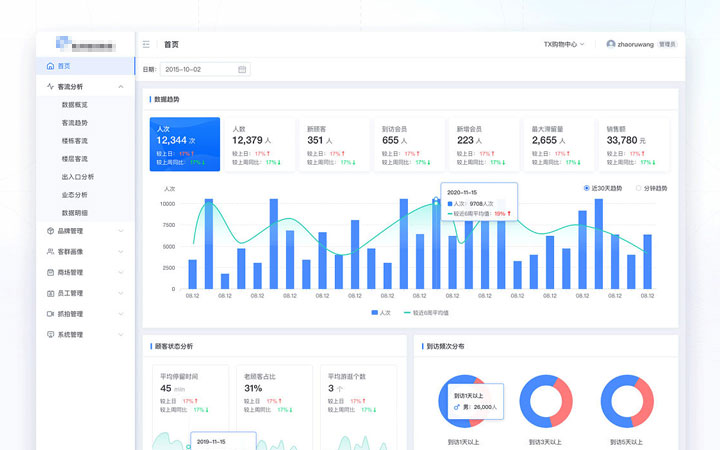Click the 客群画像 people icon
This screenshot has width=720, height=450.
(x=51, y=252)
